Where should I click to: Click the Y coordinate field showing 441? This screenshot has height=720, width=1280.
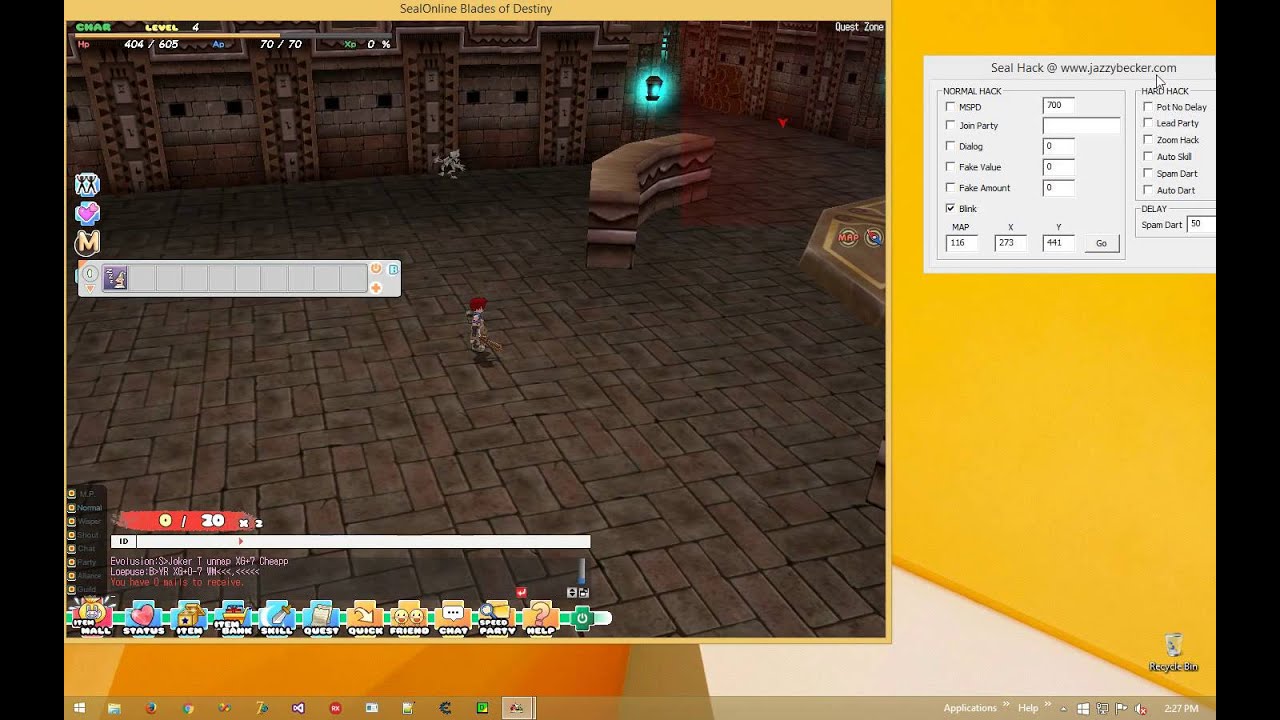pos(1058,243)
